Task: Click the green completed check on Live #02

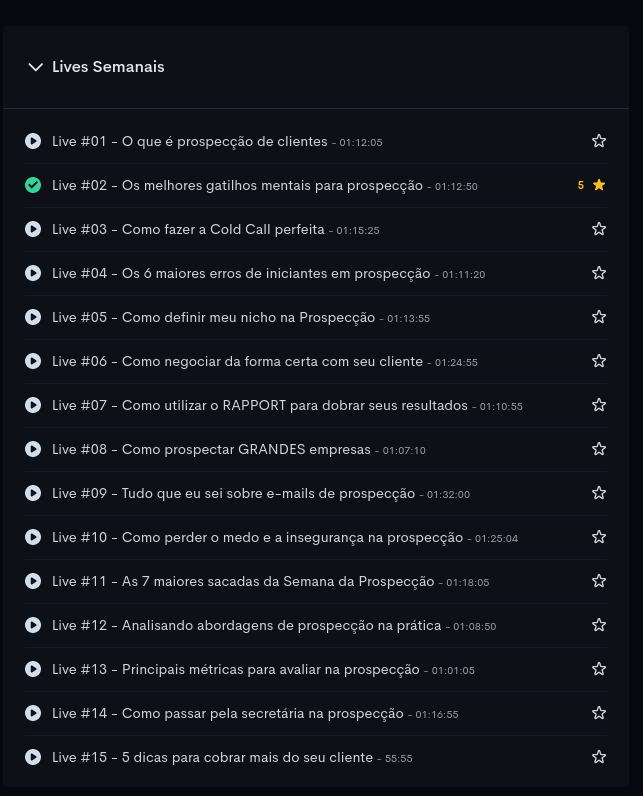Action: (33, 185)
